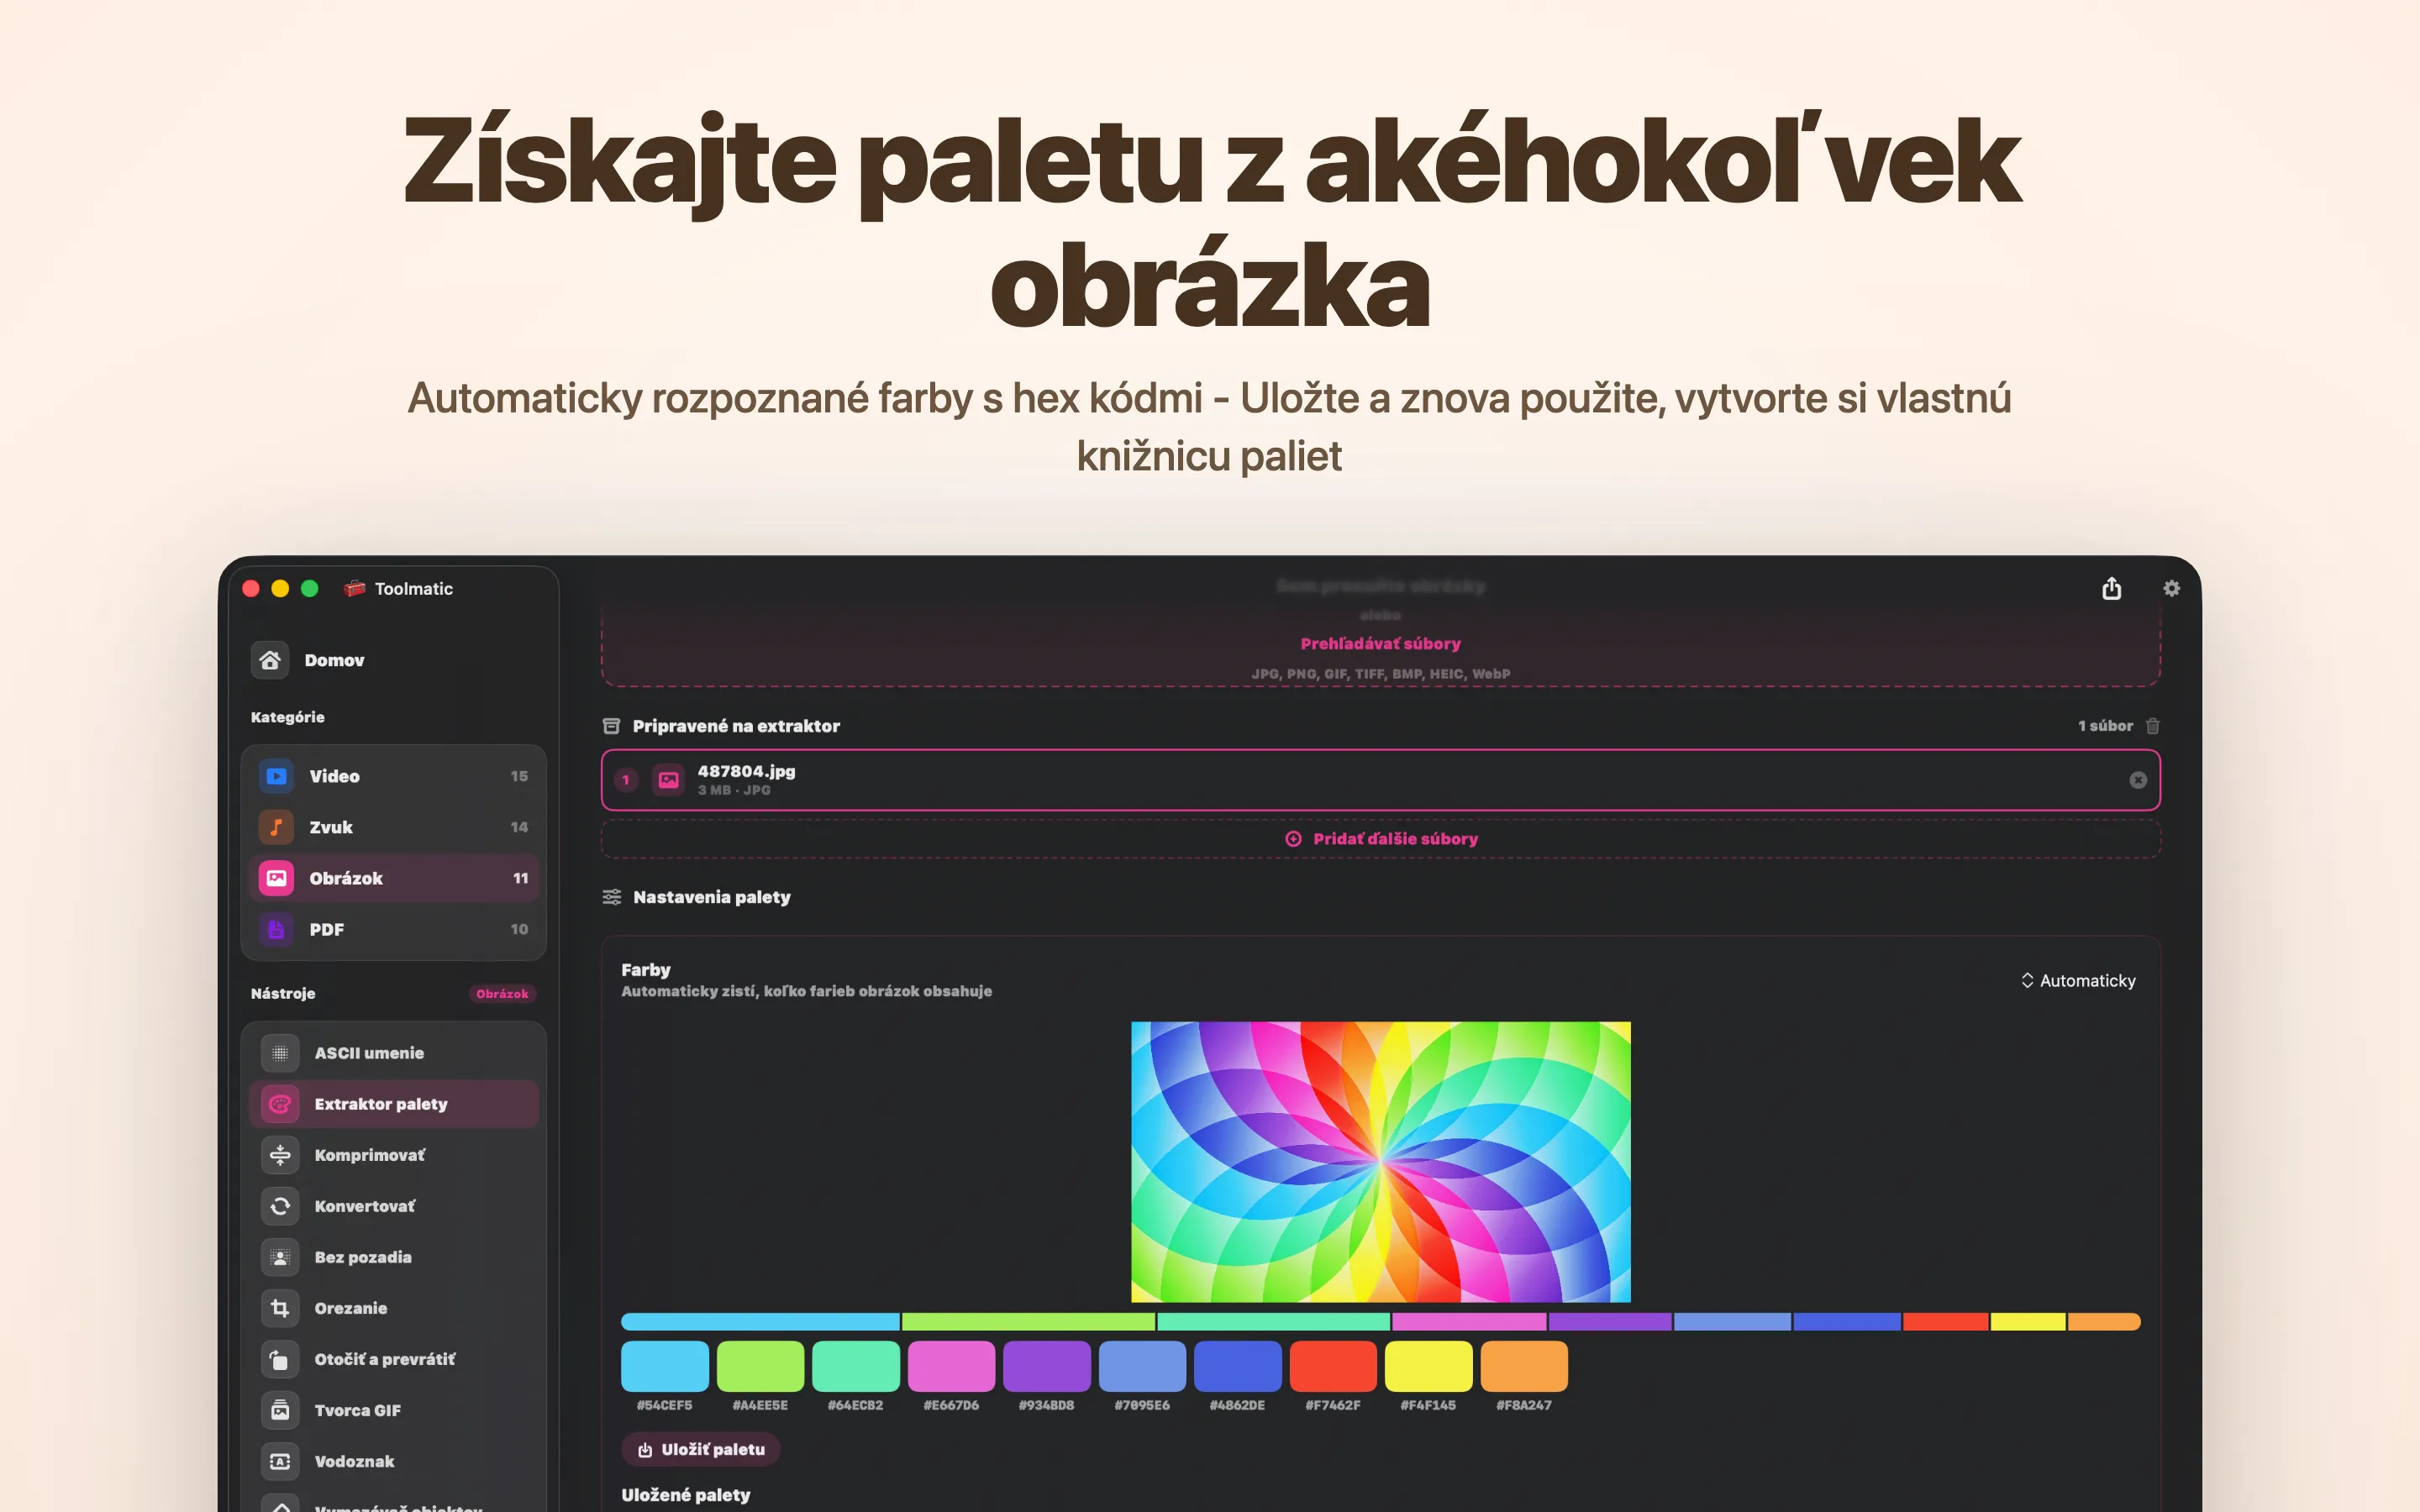Pick the red #F7462F swatch
The width and height of the screenshot is (2420, 1512).
[1333, 1366]
